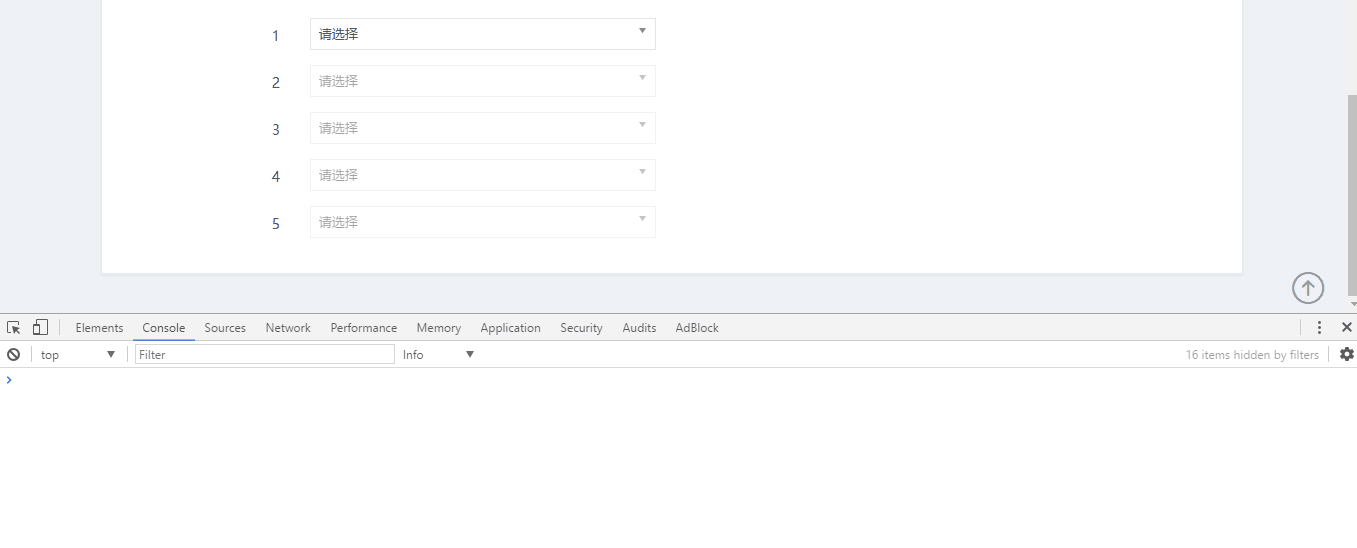Image resolution: width=1357 pixels, height=548 pixels.
Task: Open the Network tab
Action: point(288,327)
